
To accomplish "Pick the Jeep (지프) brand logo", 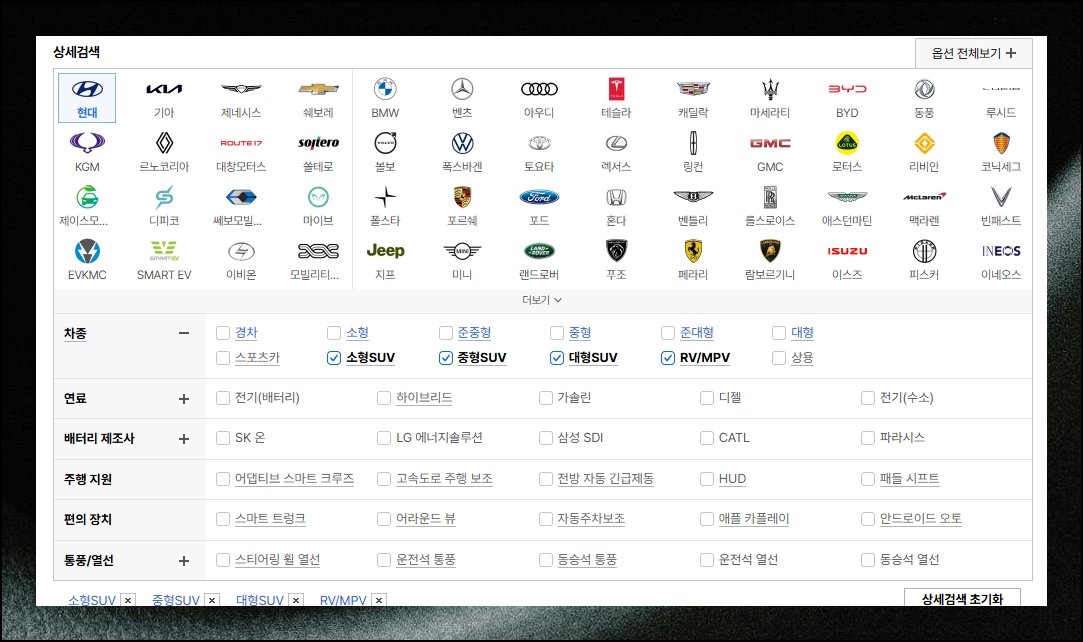I will click(x=385, y=251).
